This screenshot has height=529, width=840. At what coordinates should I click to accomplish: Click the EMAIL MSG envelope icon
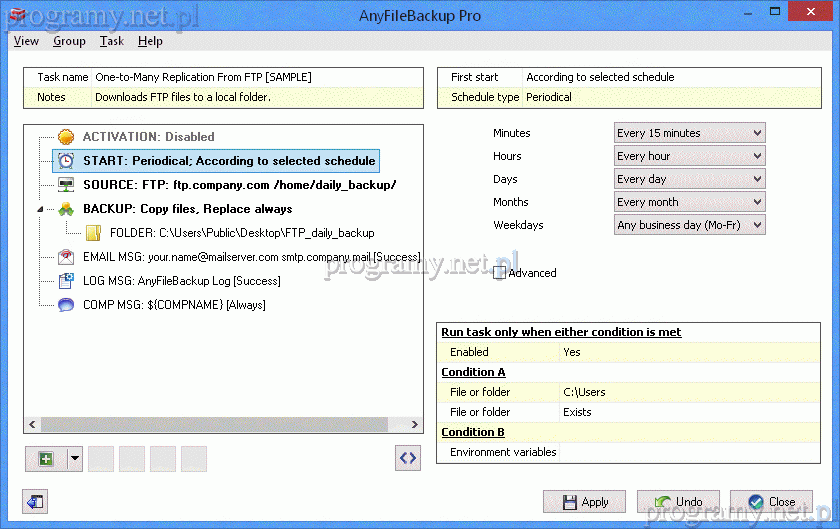click(66, 257)
